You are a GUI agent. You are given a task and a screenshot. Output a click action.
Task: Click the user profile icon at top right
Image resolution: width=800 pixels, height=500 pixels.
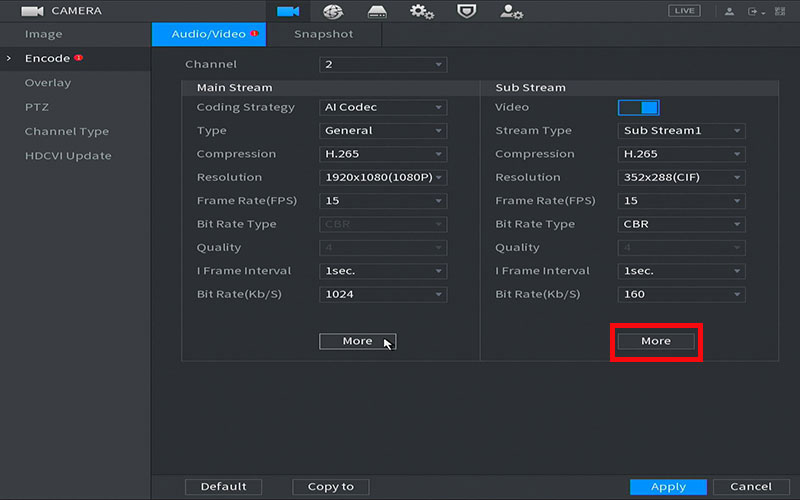click(x=729, y=11)
